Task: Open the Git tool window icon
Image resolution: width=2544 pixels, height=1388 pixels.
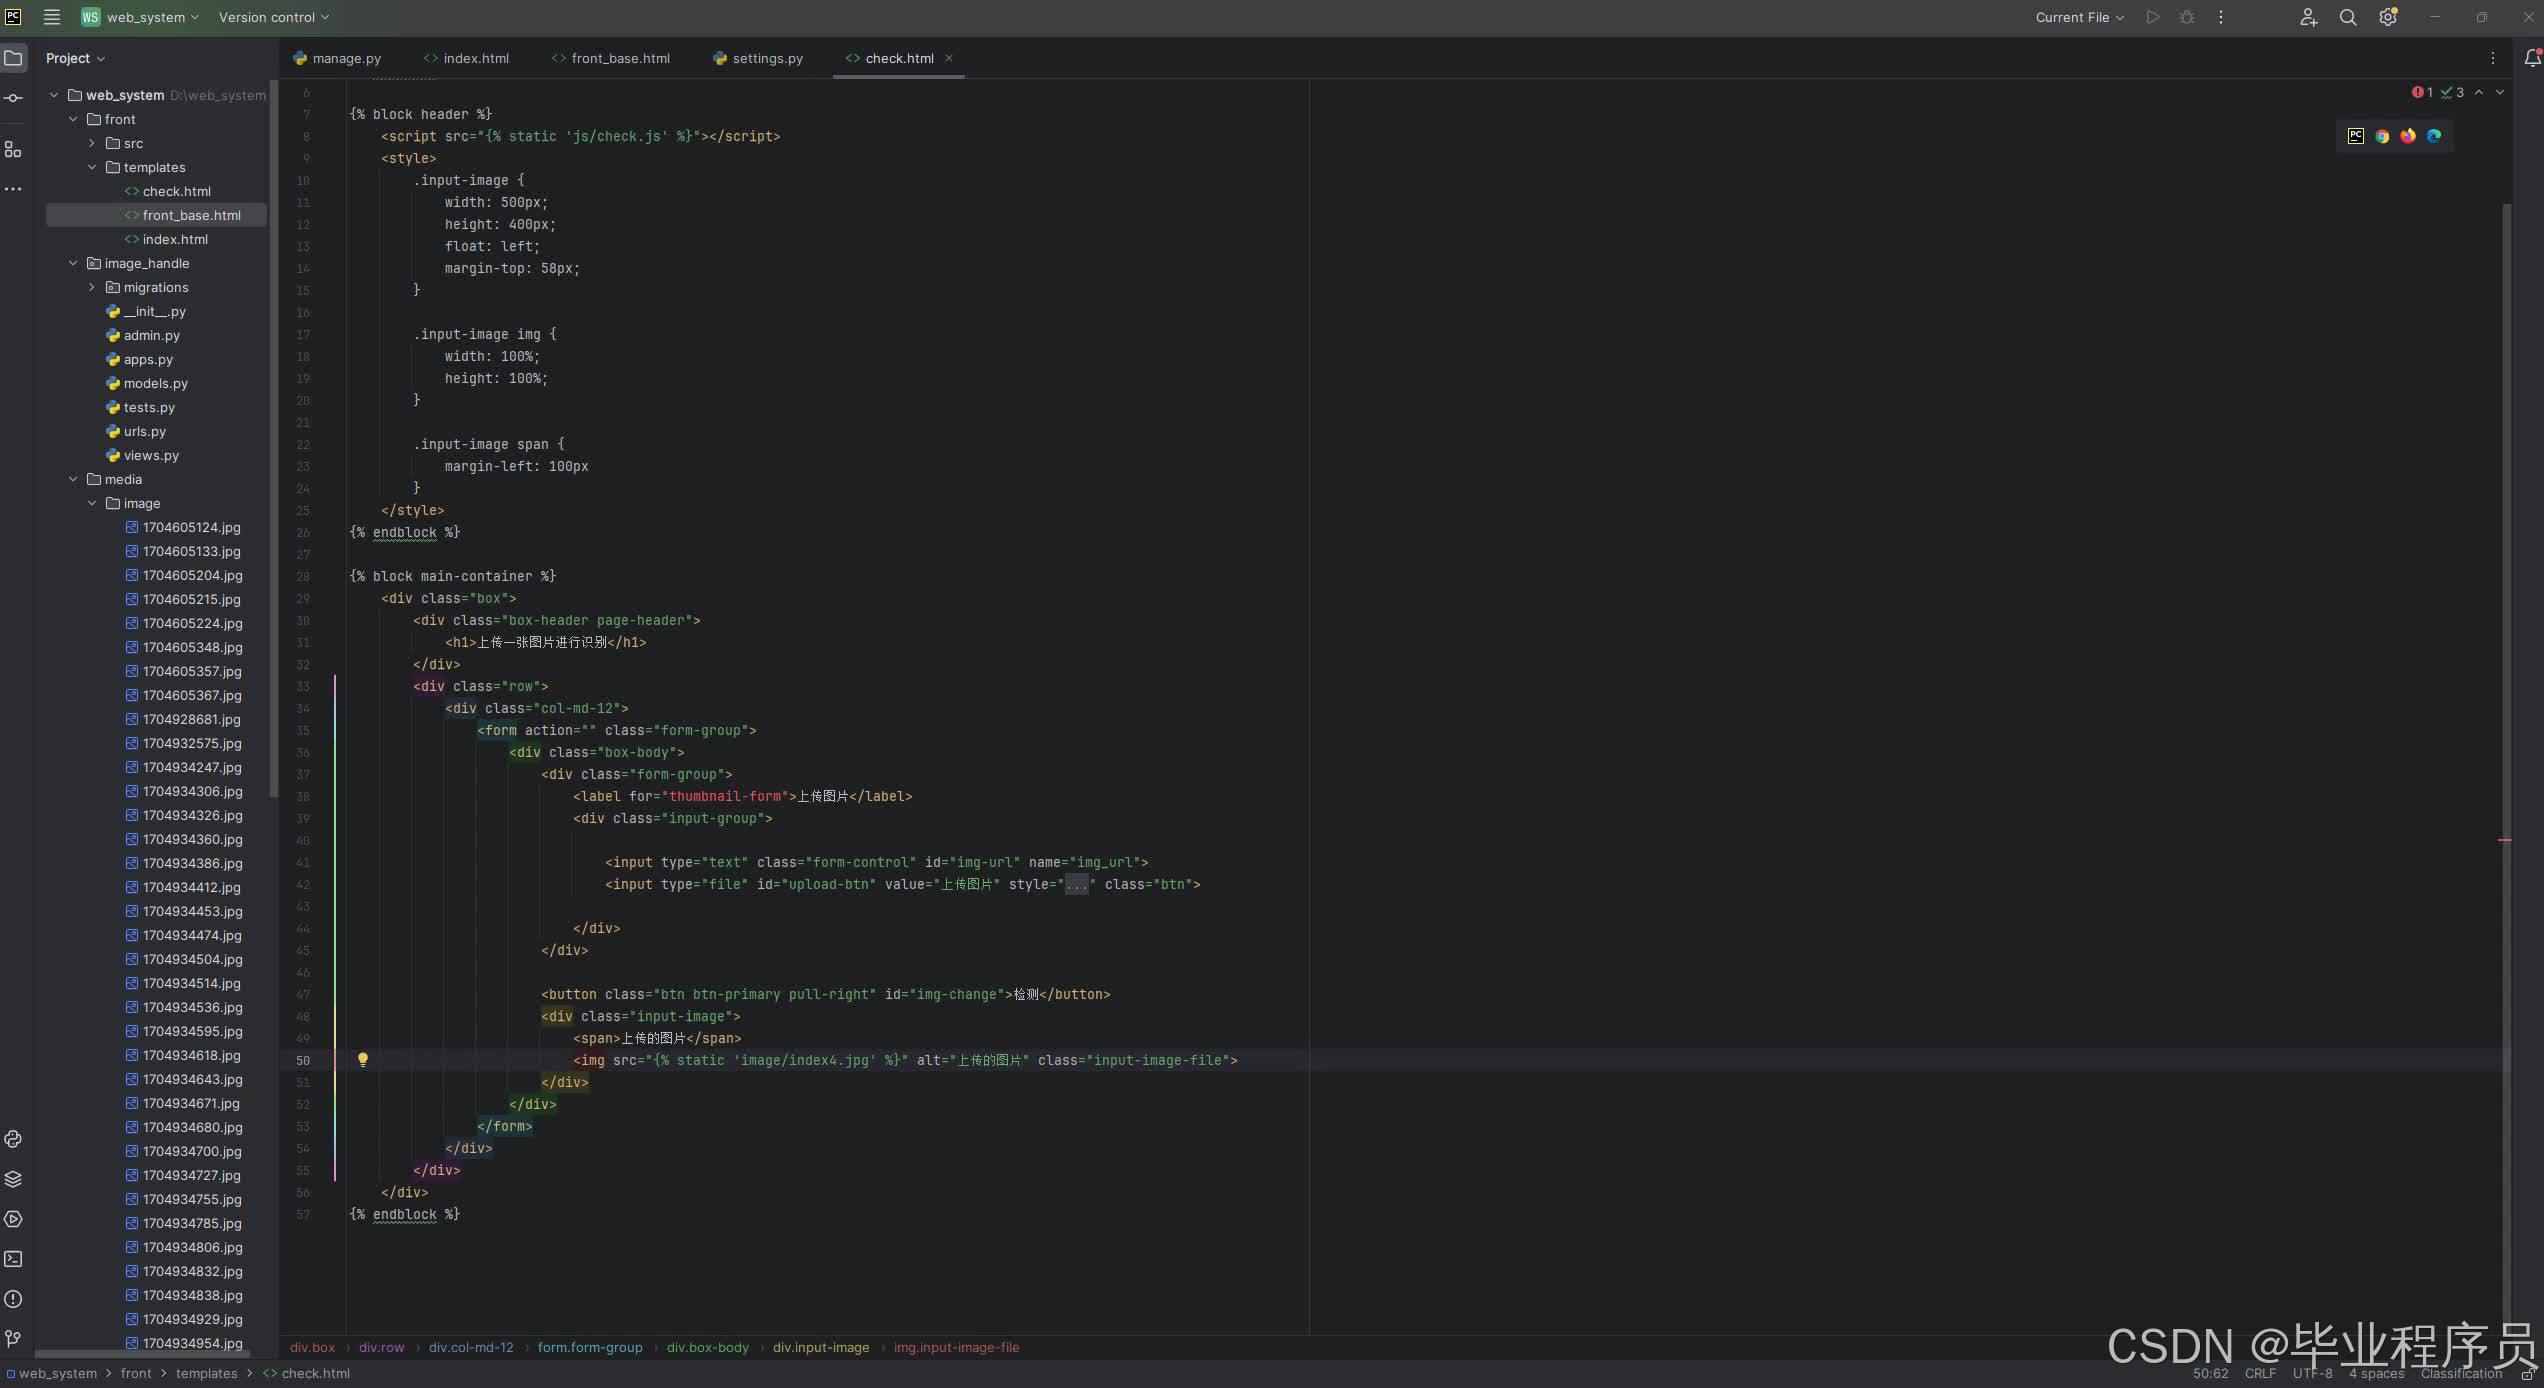Action: 13,1339
